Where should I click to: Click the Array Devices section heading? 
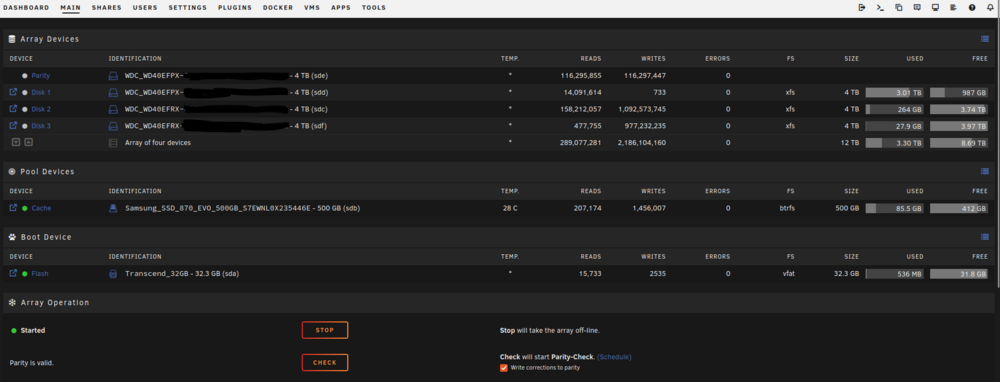[x=50, y=39]
